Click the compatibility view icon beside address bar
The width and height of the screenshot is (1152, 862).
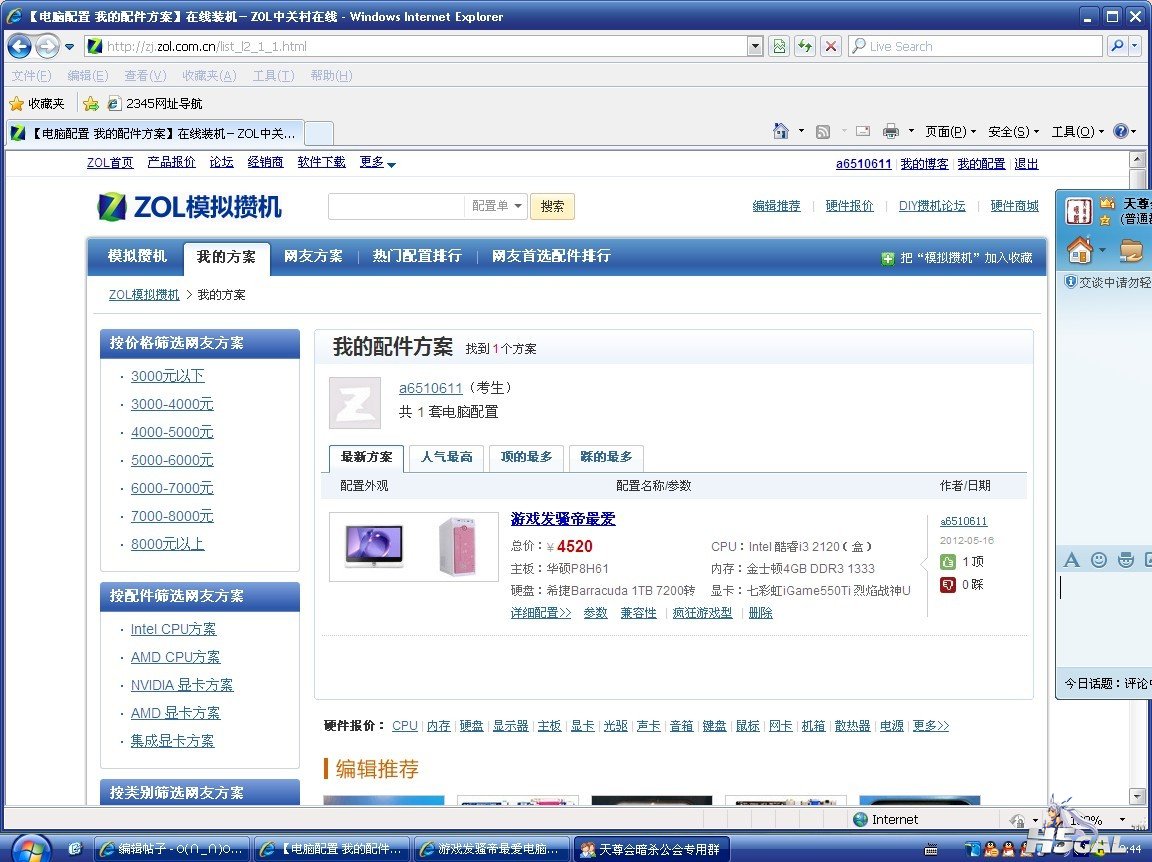pyautogui.click(x=780, y=46)
